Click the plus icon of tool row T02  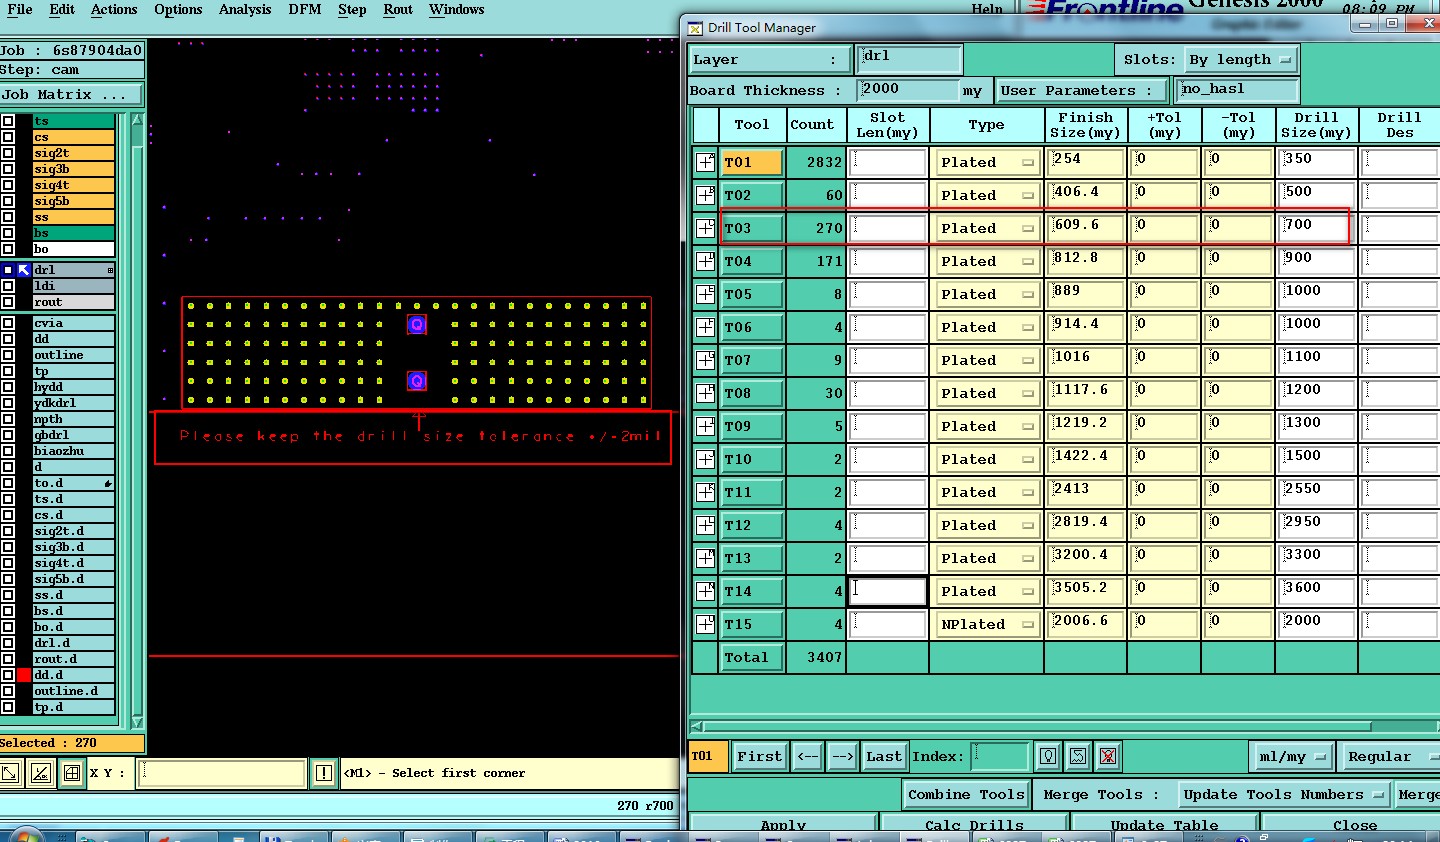(705, 195)
